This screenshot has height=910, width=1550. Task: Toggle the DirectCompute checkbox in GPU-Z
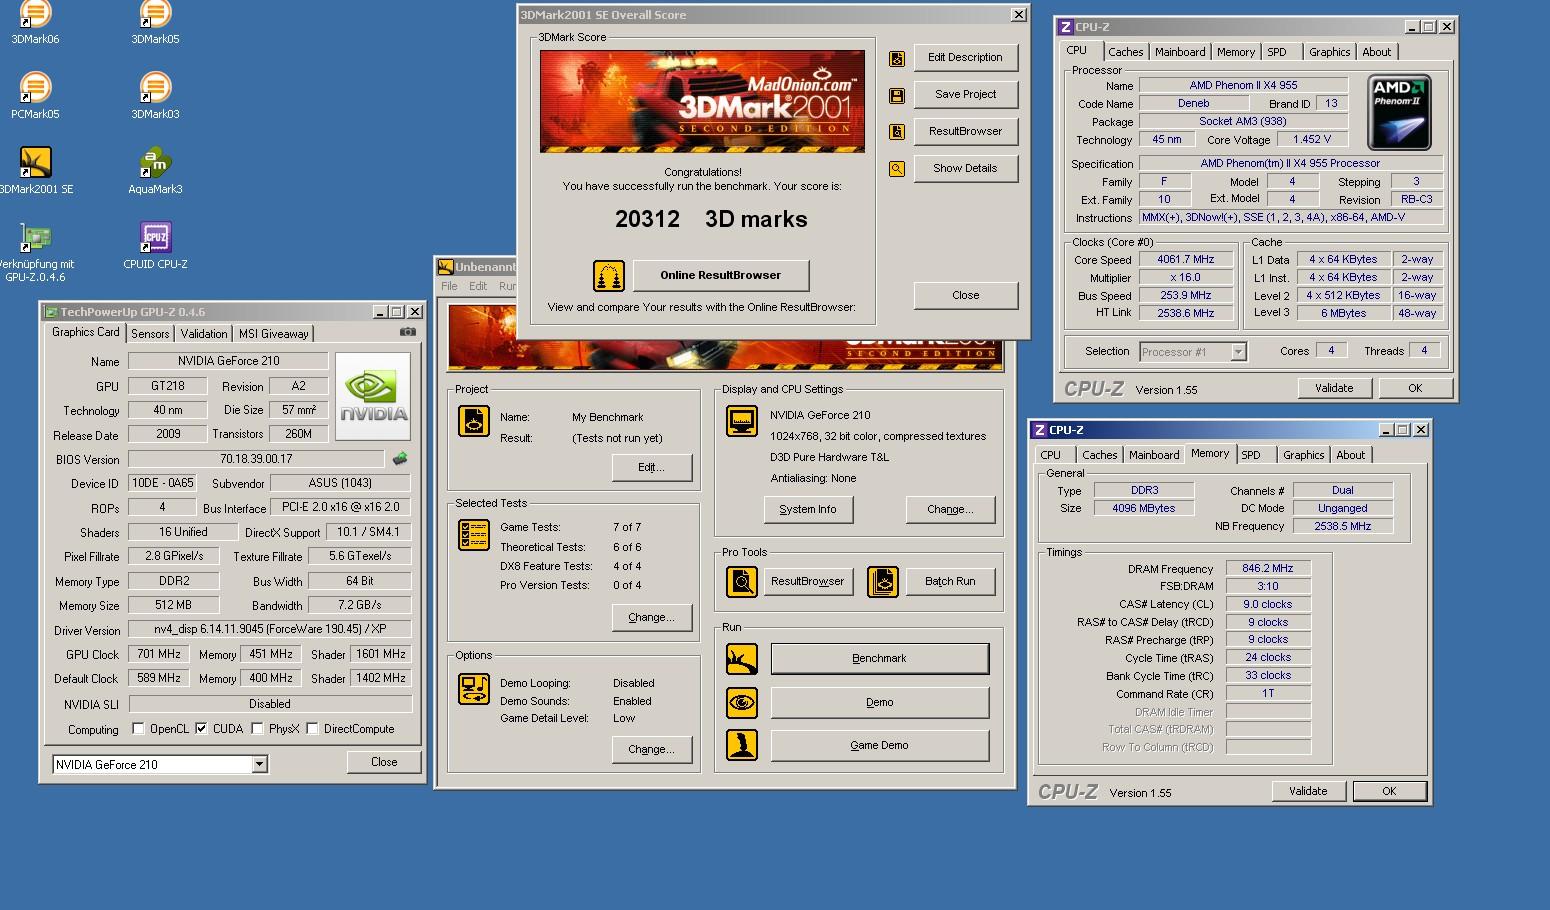point(313,729)
